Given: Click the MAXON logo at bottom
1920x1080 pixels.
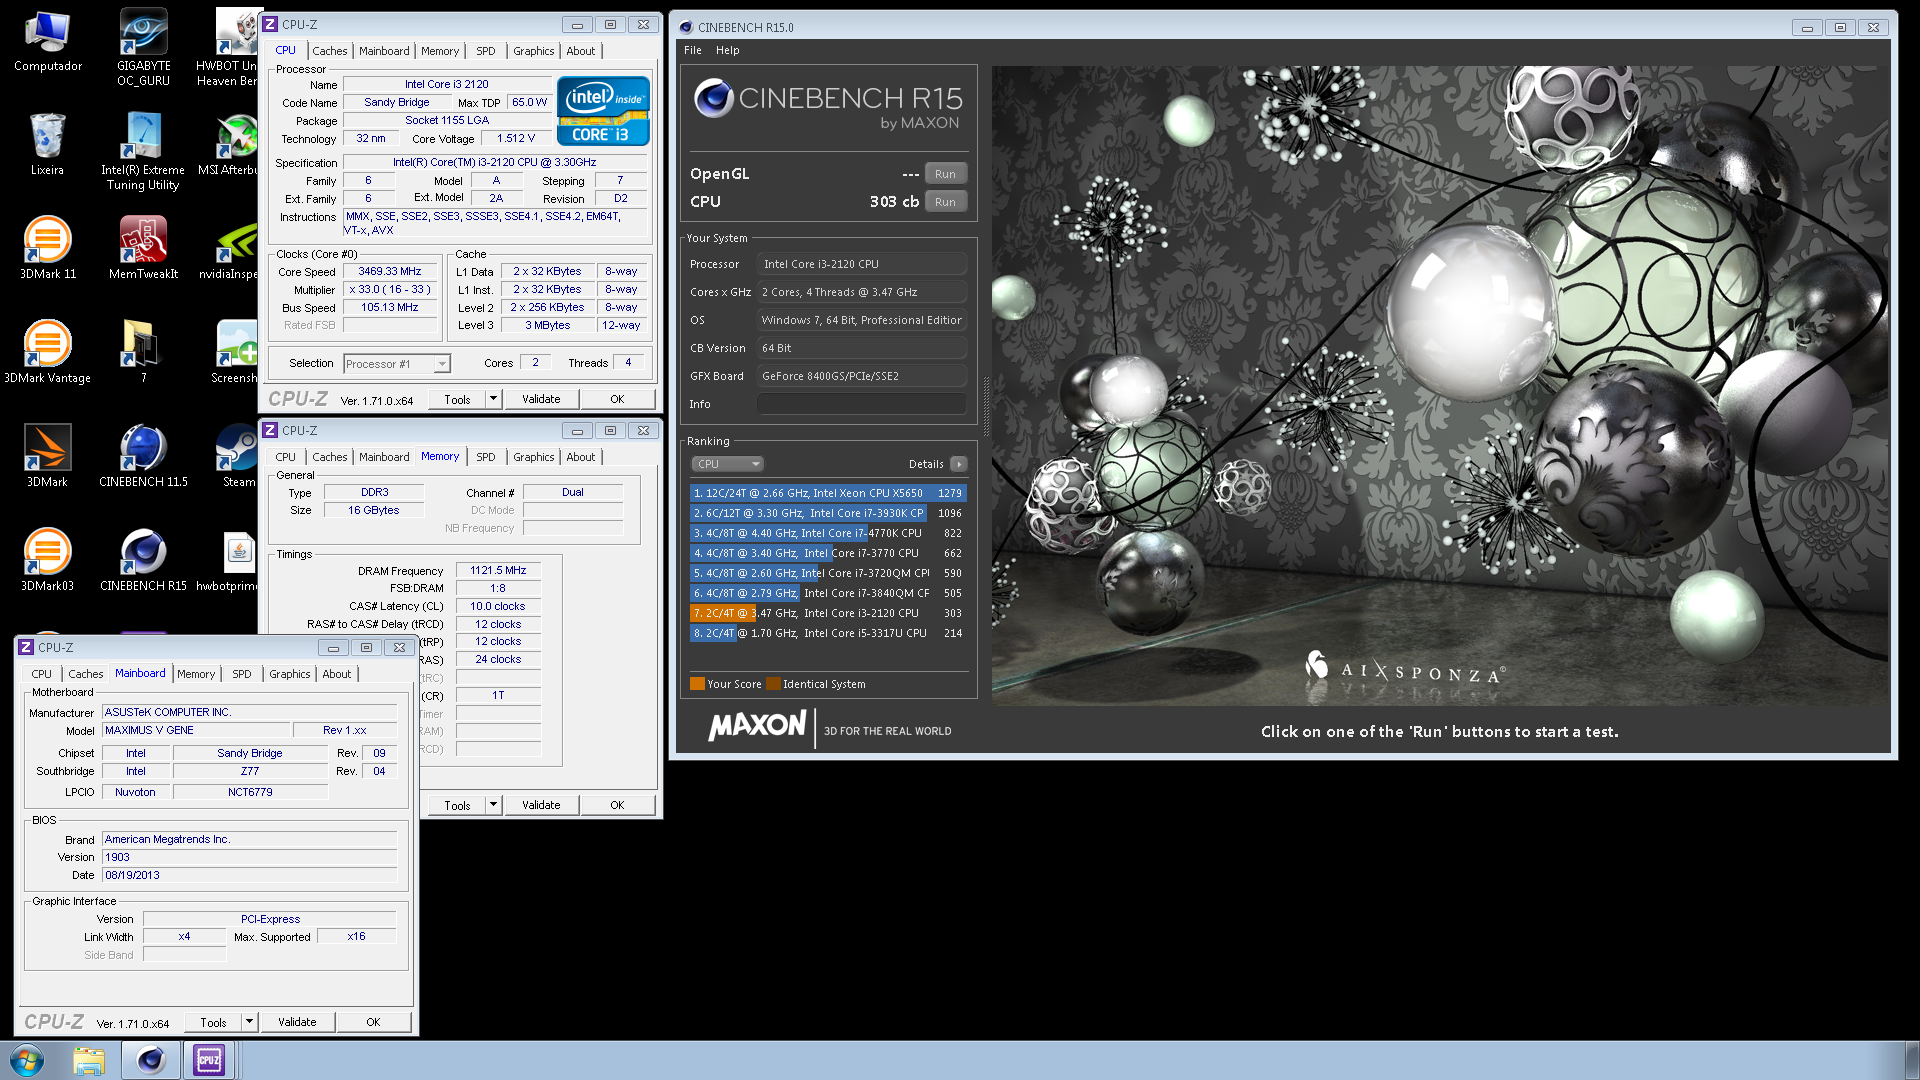Looking at the screenshot, I should [x=757, y=726].
